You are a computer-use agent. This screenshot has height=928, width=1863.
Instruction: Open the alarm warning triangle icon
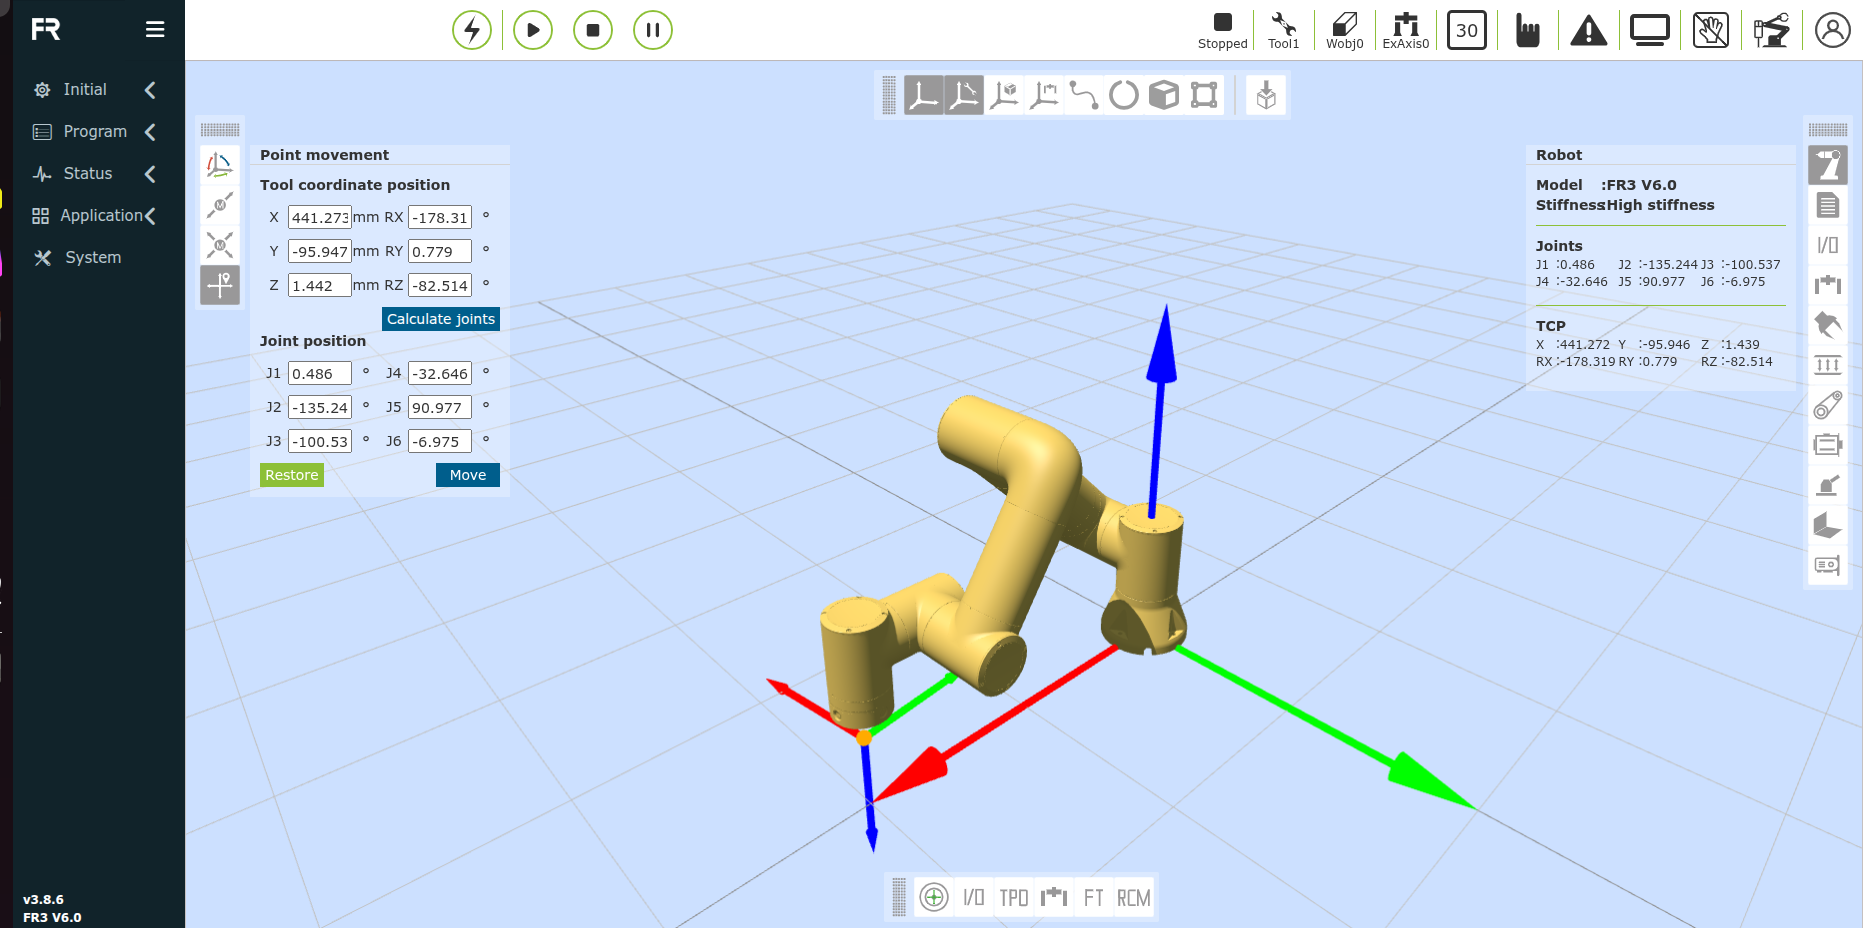pos(1588,31)
